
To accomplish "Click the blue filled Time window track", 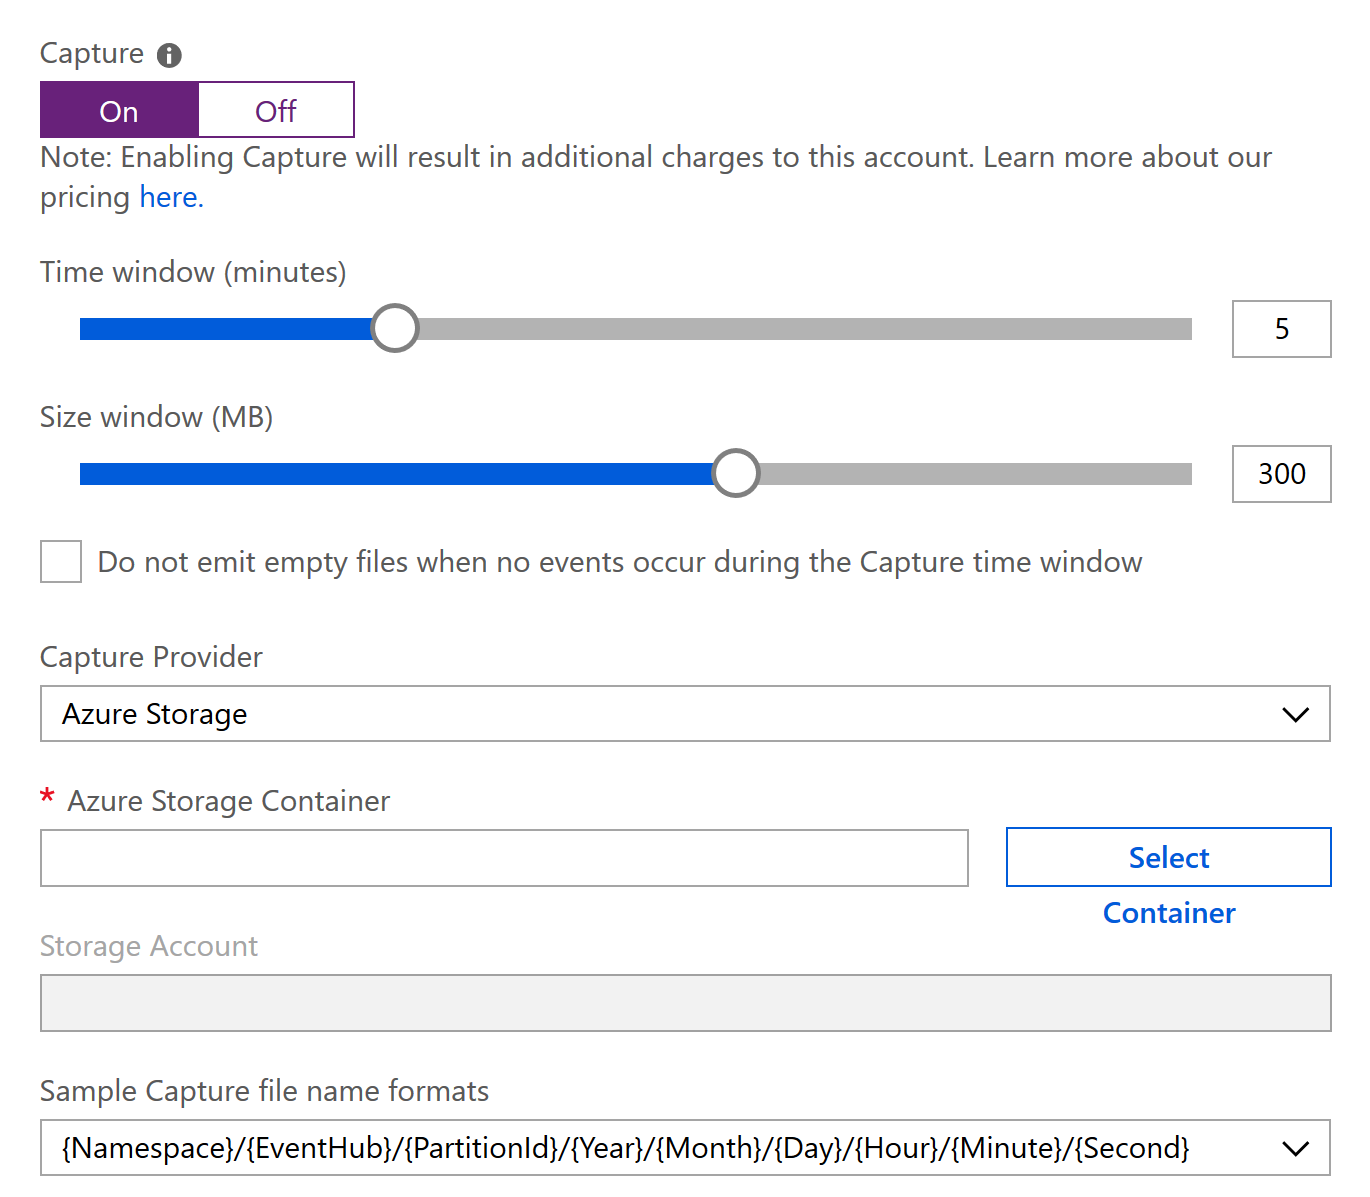I will (x=225, y=329).
